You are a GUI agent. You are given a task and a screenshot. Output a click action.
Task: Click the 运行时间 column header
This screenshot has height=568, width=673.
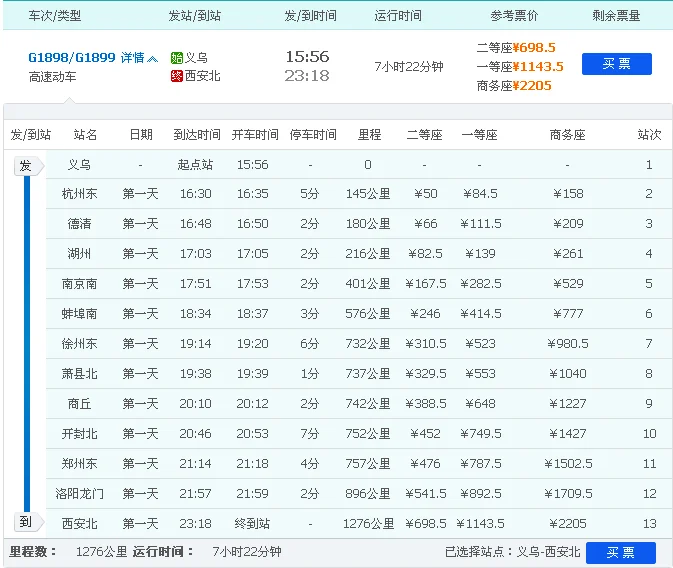(397, 16)
